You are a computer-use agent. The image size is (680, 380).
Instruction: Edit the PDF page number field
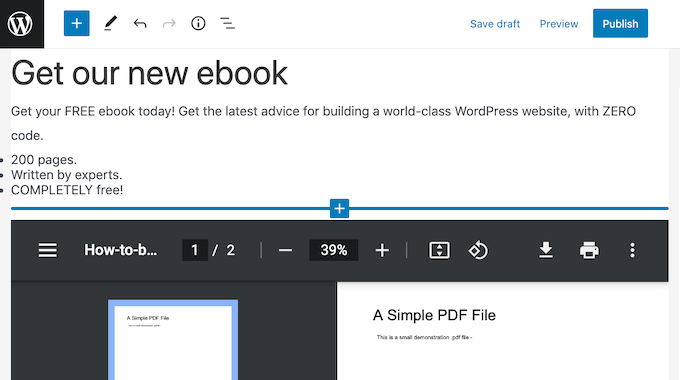[195, 250]
